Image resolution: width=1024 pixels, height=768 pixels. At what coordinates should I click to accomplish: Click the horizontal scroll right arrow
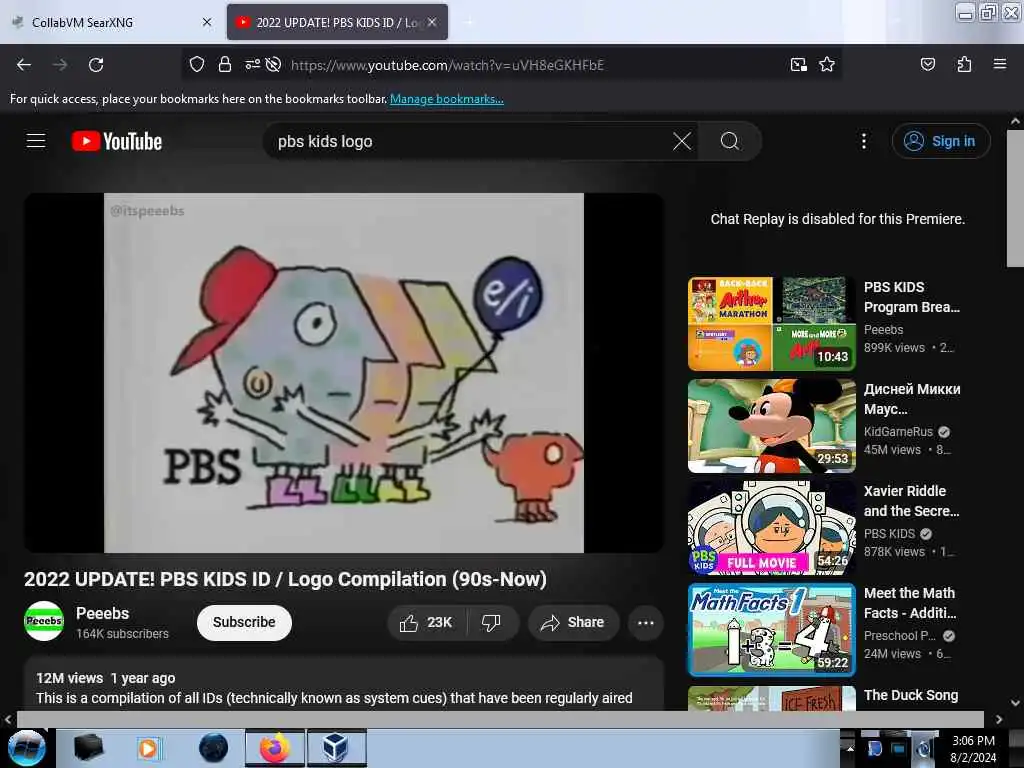[999, 719]
